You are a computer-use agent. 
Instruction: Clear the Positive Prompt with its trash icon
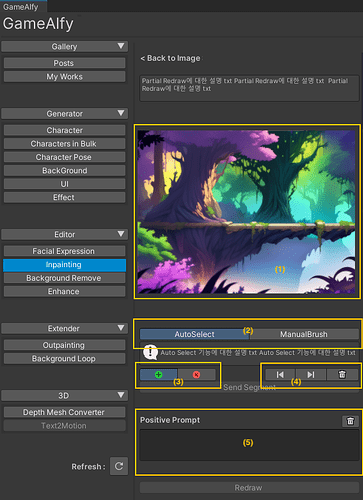[x=350, y=421]
